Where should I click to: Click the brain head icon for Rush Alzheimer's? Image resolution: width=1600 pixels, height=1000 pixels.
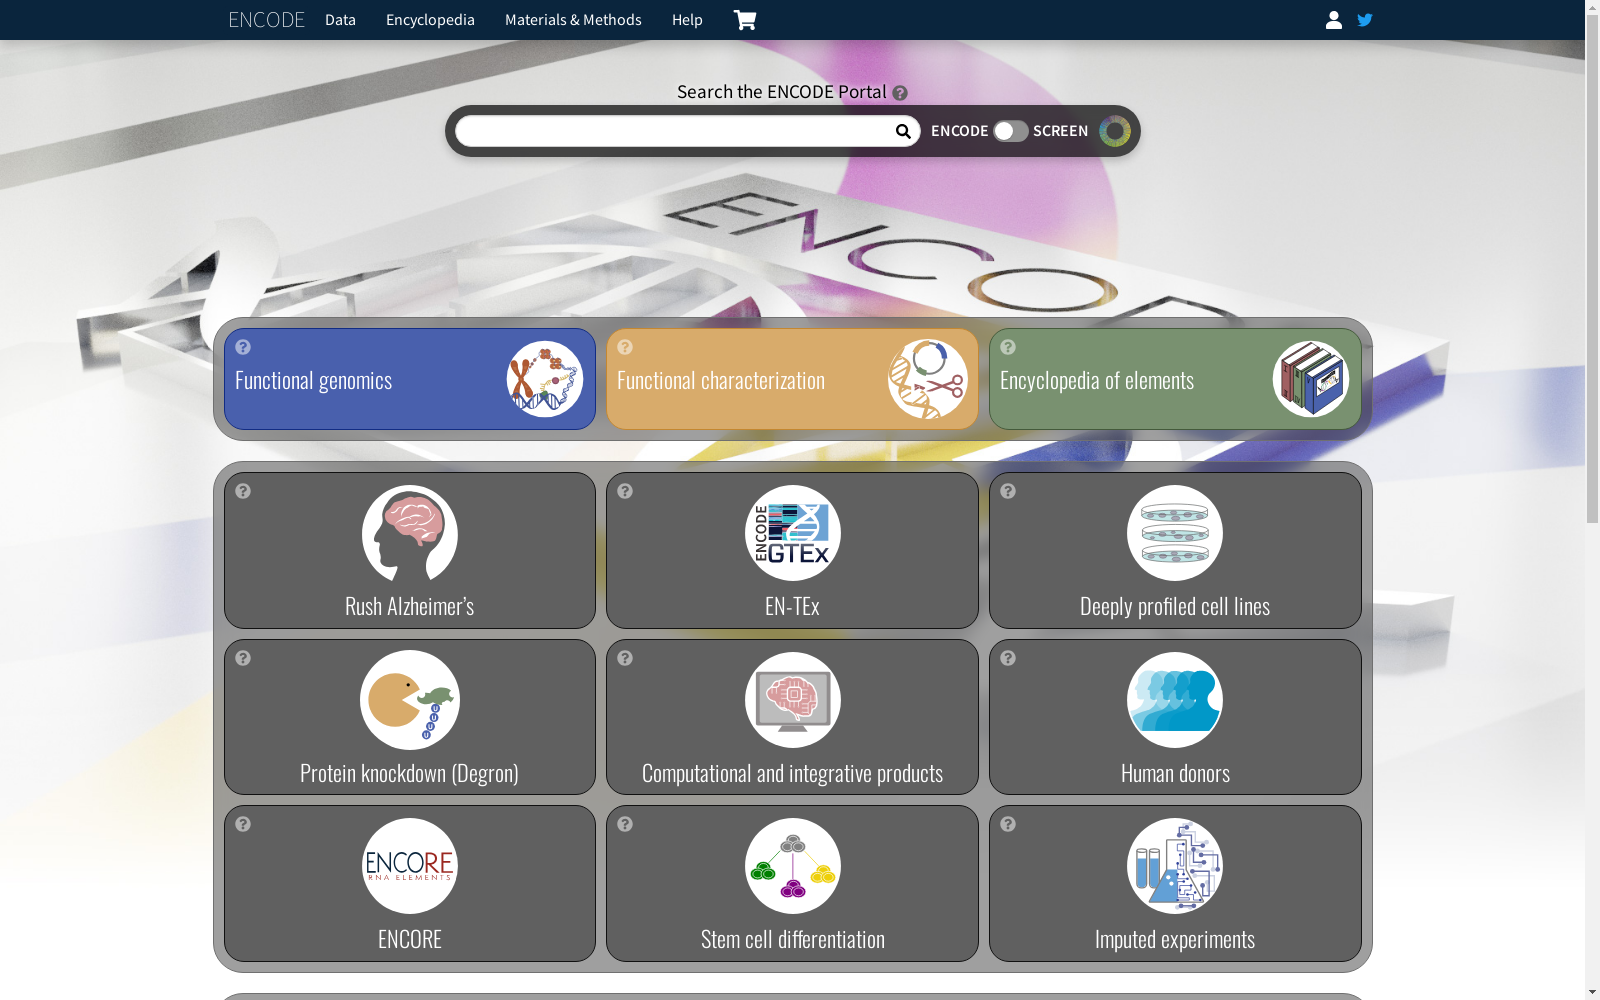[x=410, y=533]
